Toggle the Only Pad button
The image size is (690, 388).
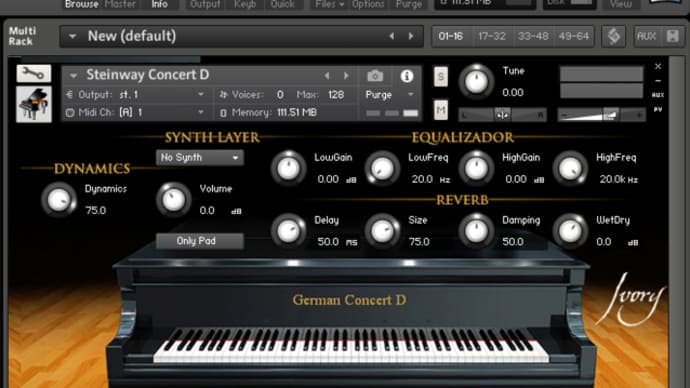199,241
